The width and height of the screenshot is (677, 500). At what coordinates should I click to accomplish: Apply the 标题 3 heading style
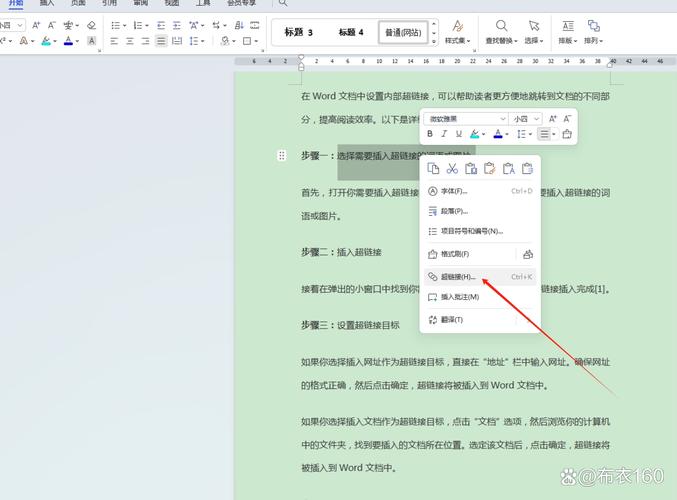click(298, 32)
